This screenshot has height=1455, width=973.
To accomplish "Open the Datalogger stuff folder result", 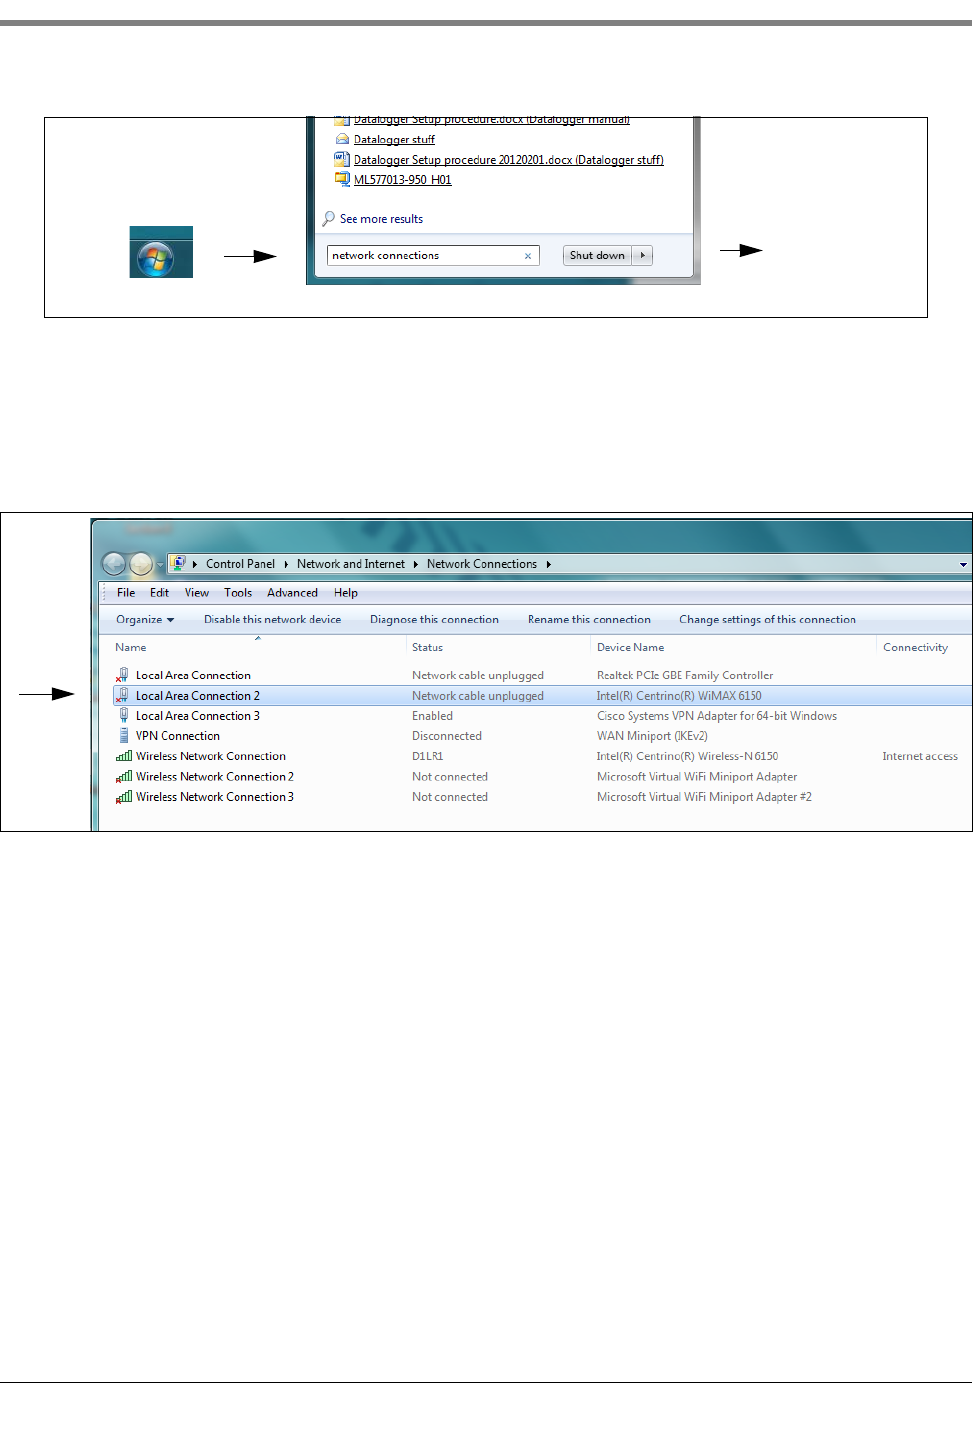I will point(394,140).
